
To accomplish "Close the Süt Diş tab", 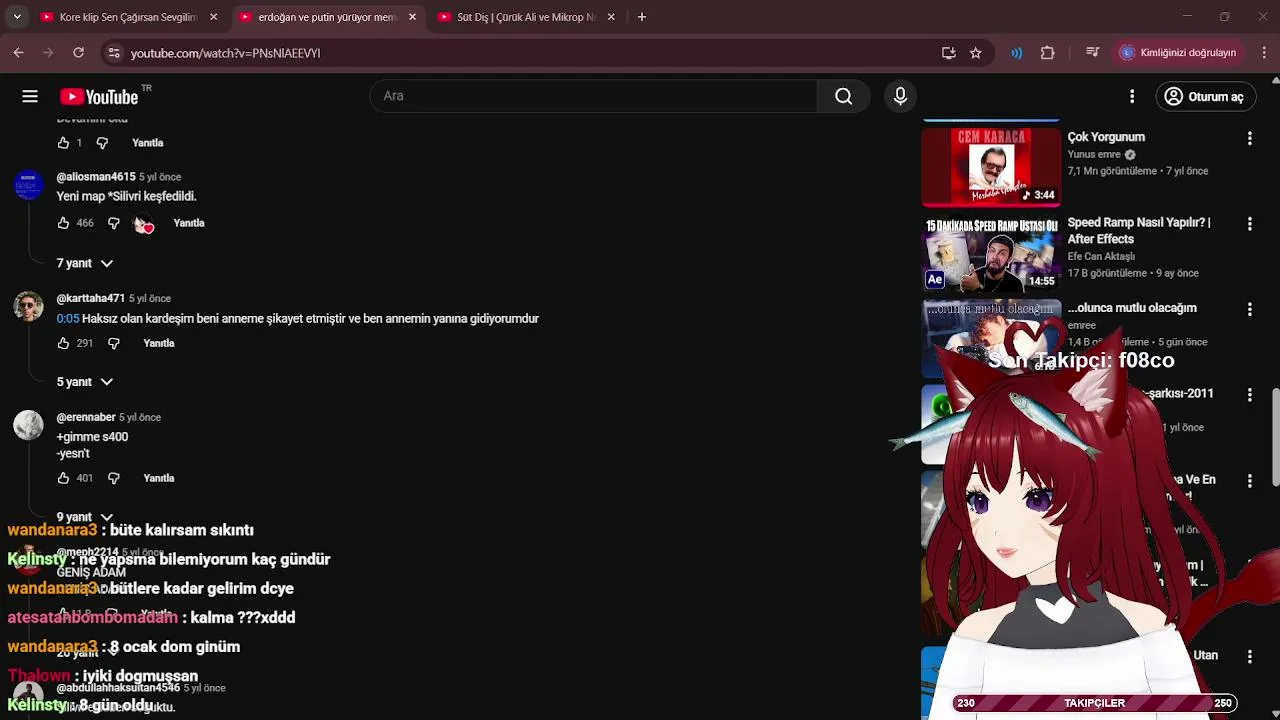I will click(x=611, y=17).
